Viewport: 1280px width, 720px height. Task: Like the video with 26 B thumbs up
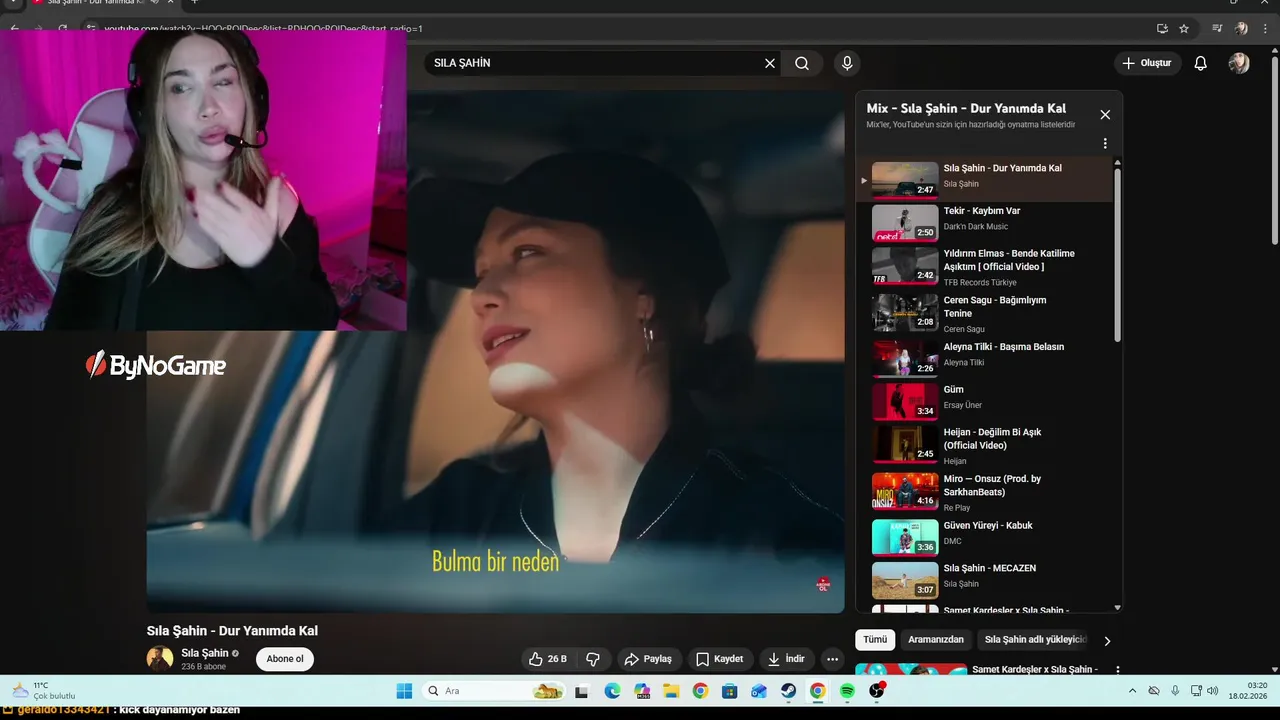tap(548, 659)
